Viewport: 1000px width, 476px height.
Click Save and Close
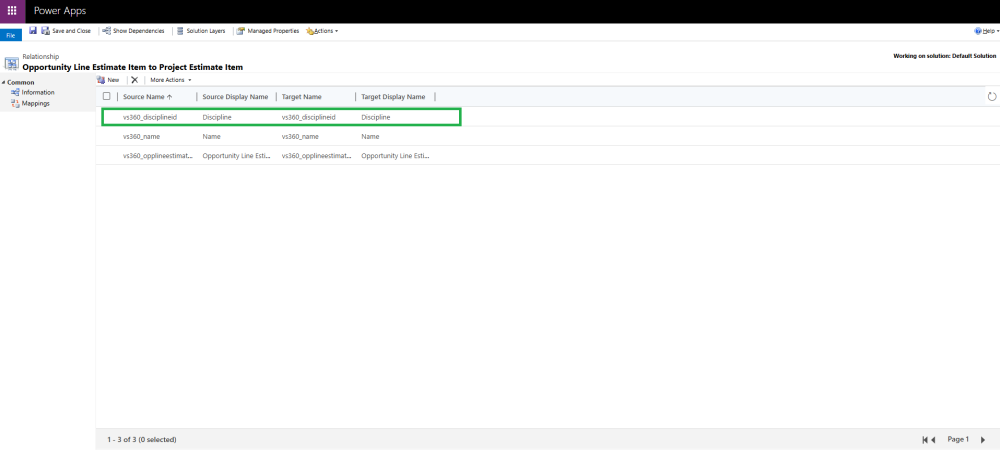click(x=66, y=31)
